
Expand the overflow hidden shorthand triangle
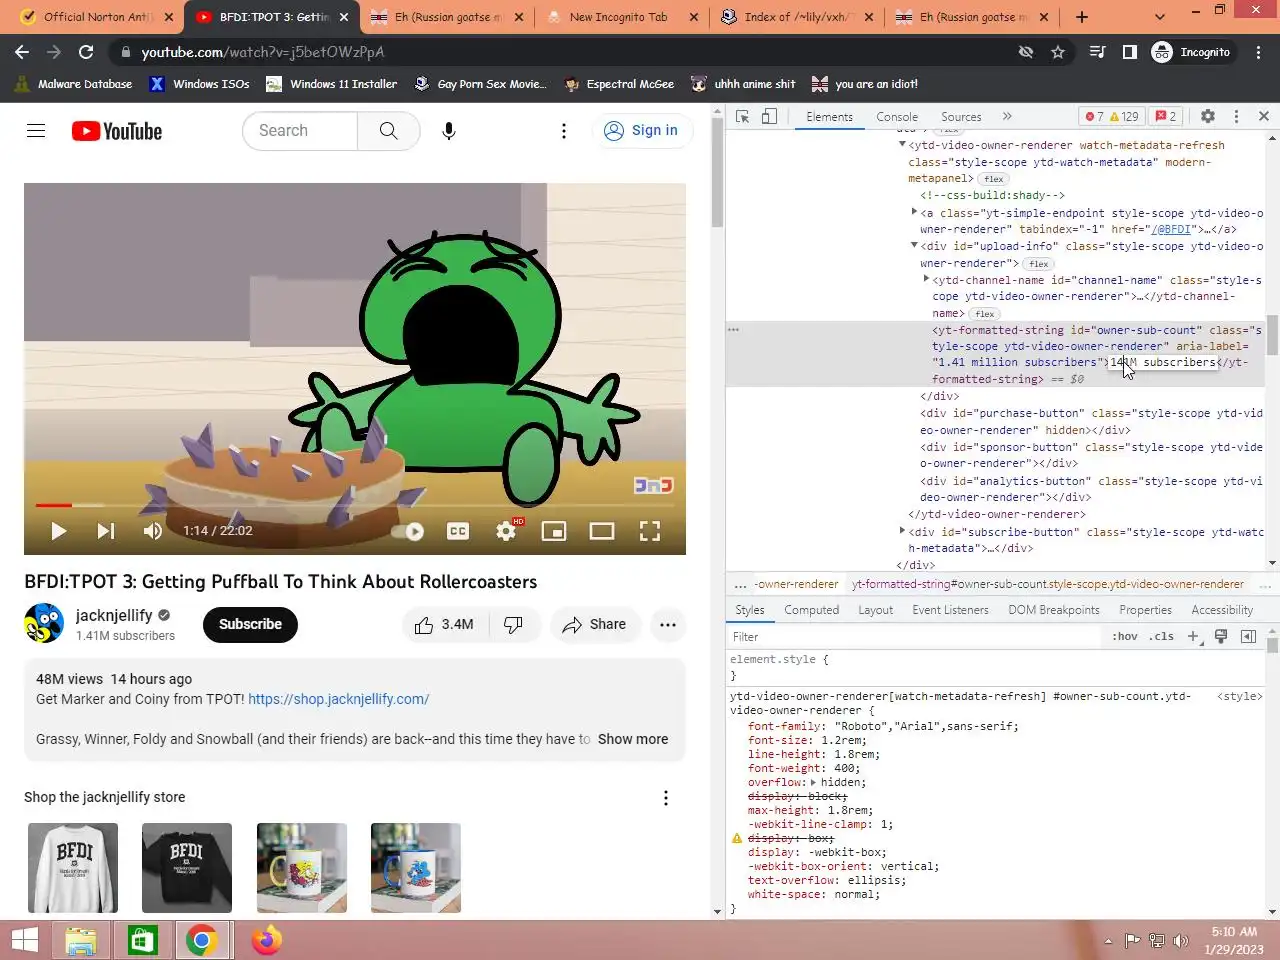click(x=813, y=783)
